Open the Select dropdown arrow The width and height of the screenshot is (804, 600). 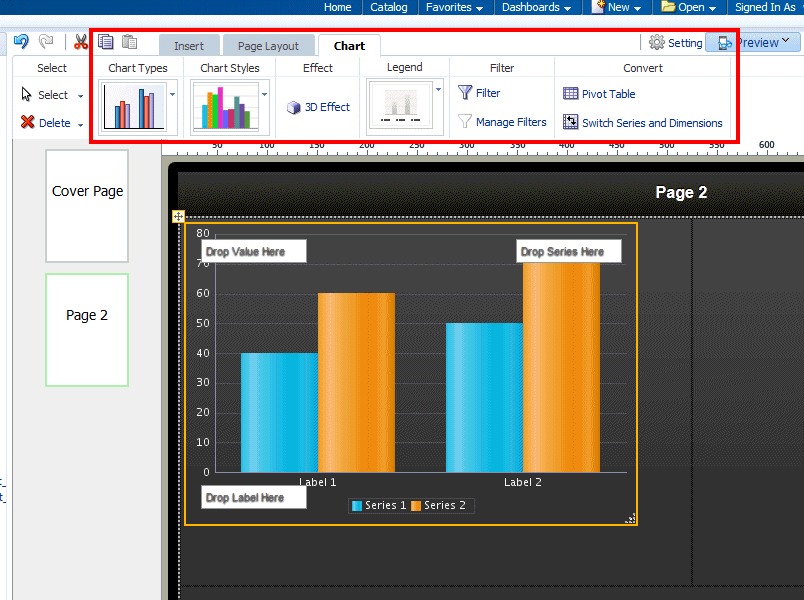tap(81, 96)
